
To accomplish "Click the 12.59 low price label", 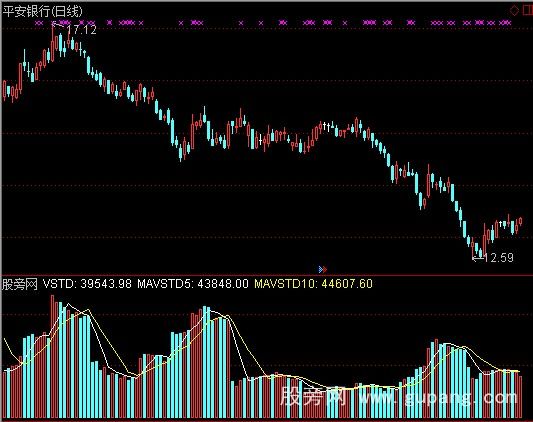I will coord(498,257).
